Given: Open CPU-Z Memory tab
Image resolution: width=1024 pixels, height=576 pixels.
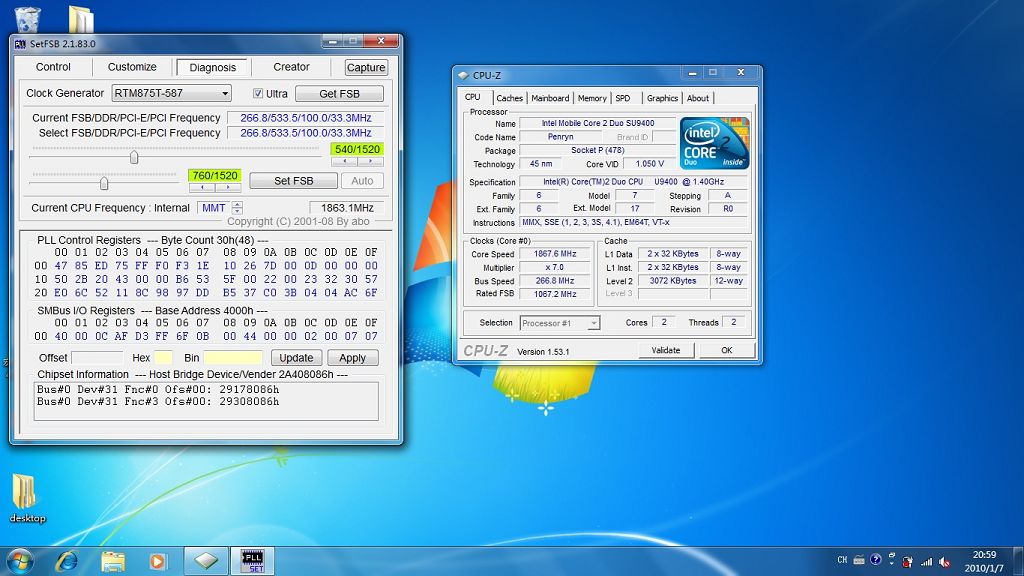Looking at the screenshot, I should point(592,98).
